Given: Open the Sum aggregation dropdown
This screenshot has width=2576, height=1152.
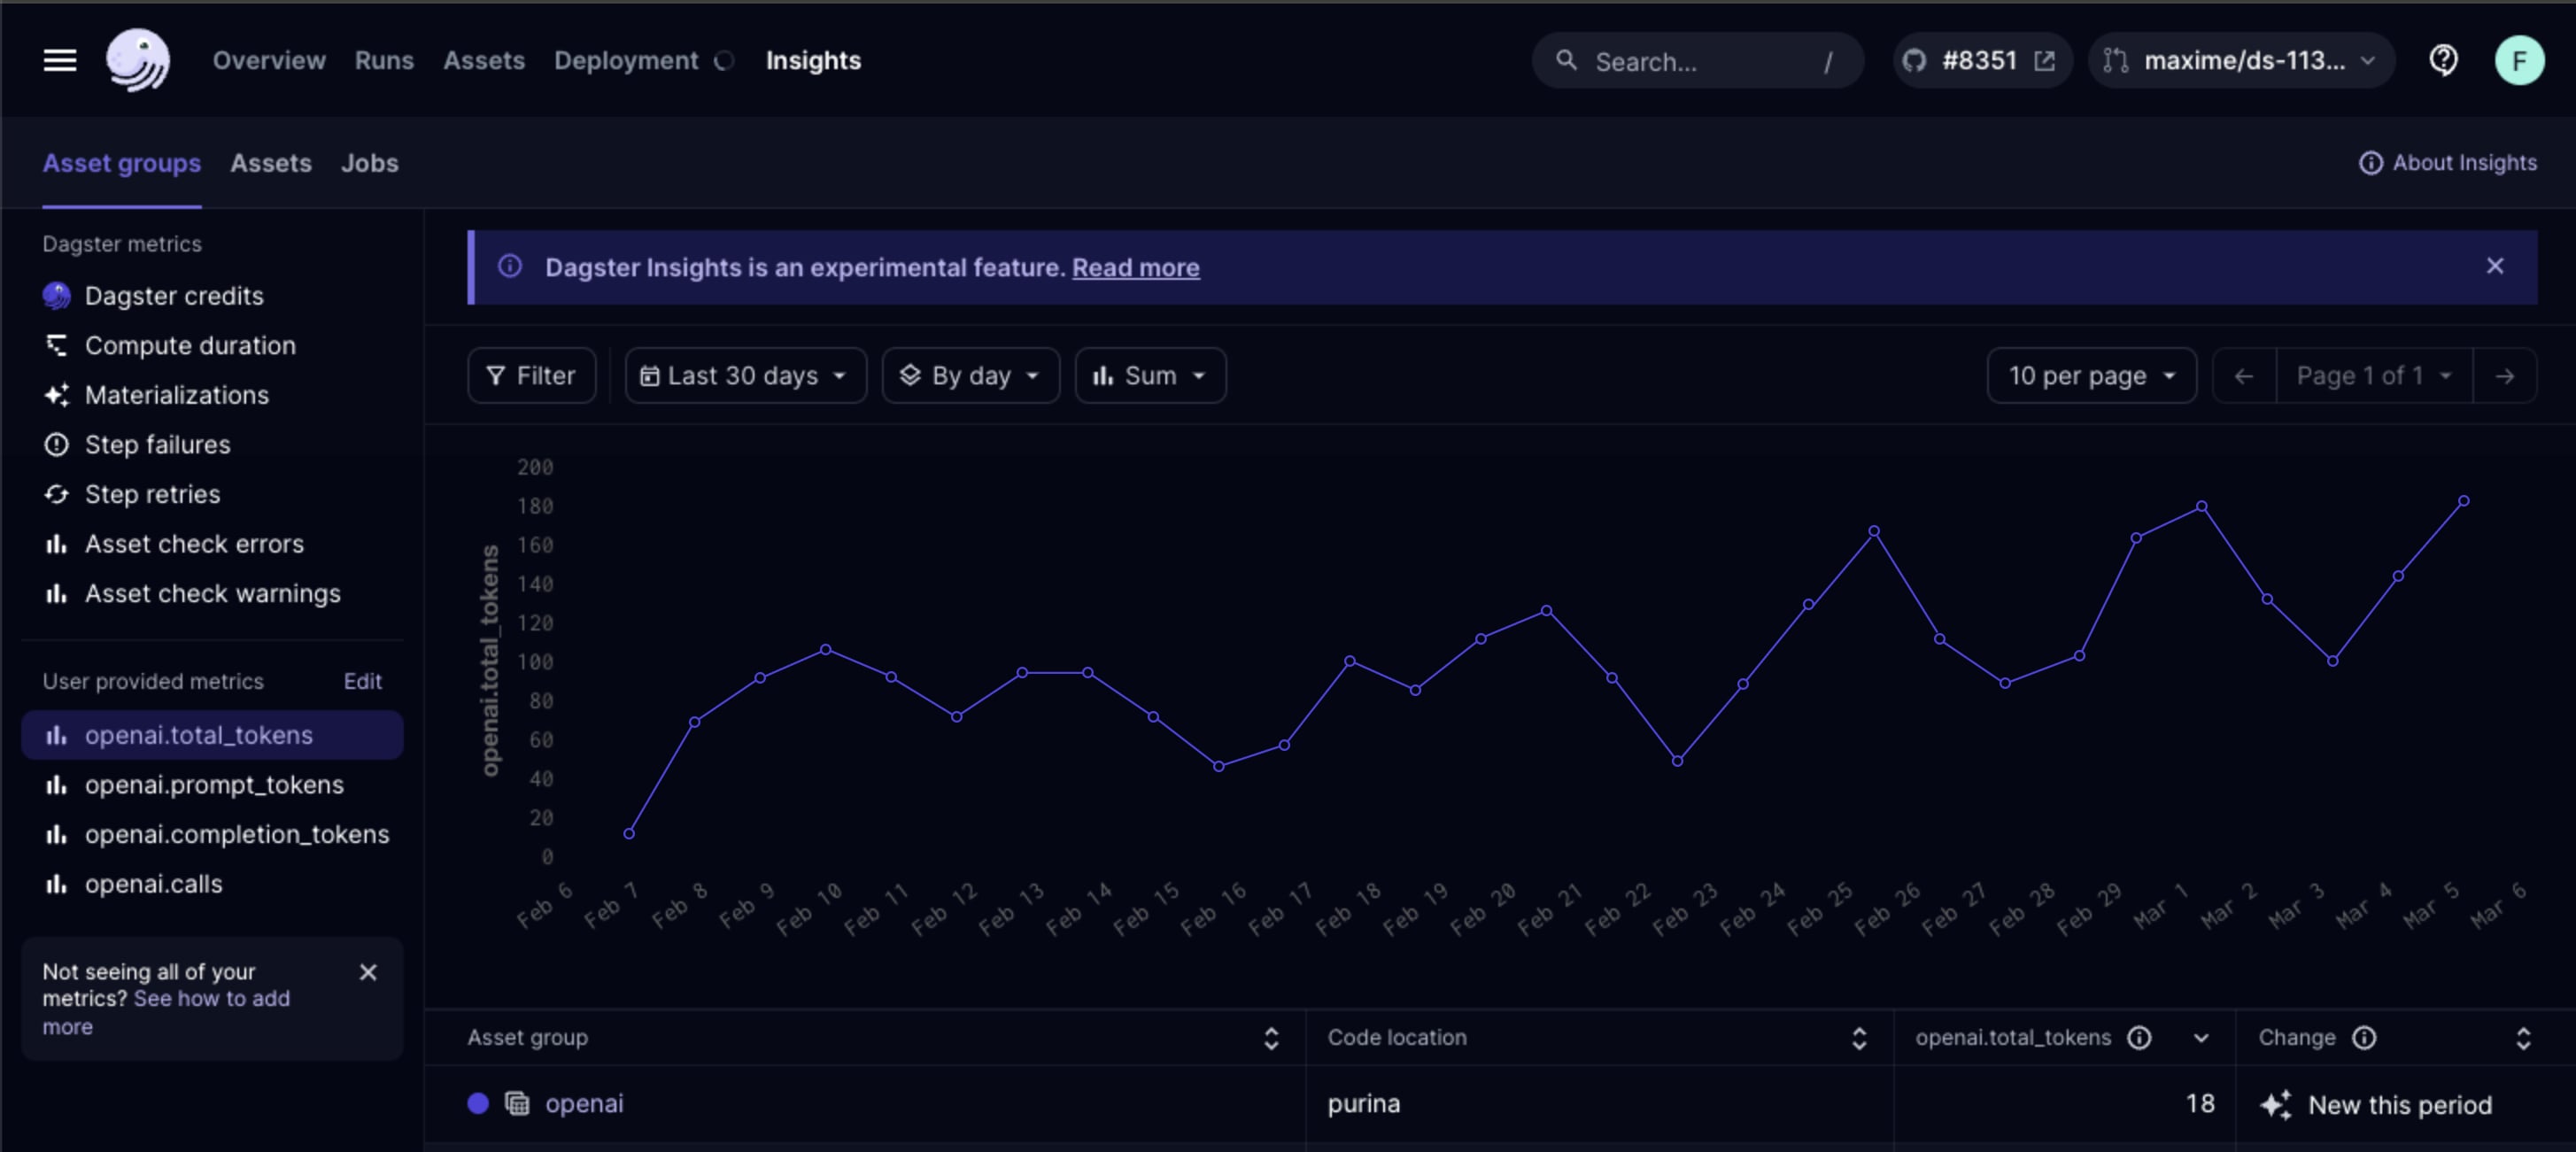Looking at the screenshot, I should tap(1150, 375).
